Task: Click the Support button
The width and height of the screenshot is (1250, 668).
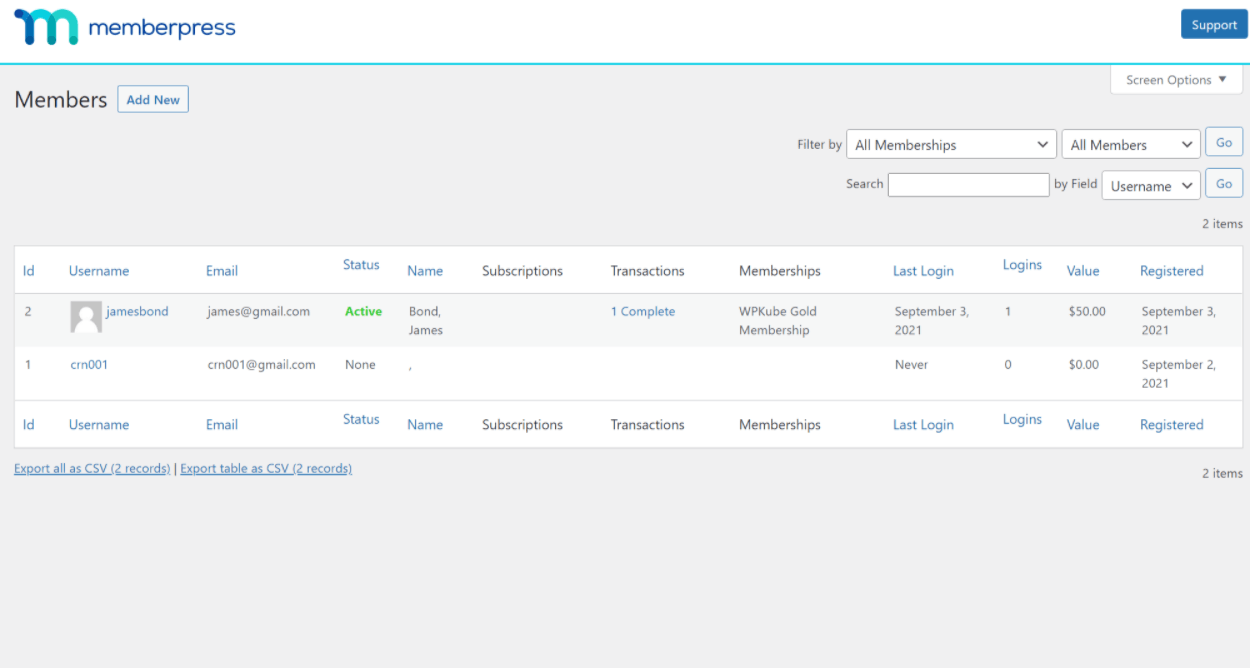Action: [1214, 25]
